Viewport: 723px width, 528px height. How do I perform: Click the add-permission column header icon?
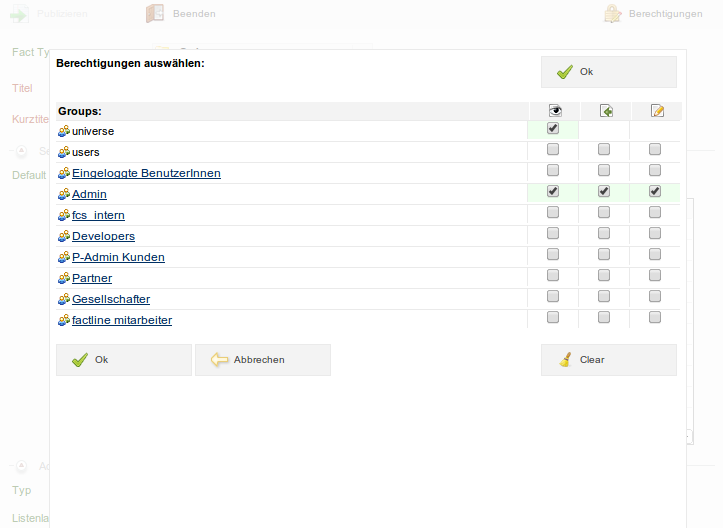coord(604,111)
